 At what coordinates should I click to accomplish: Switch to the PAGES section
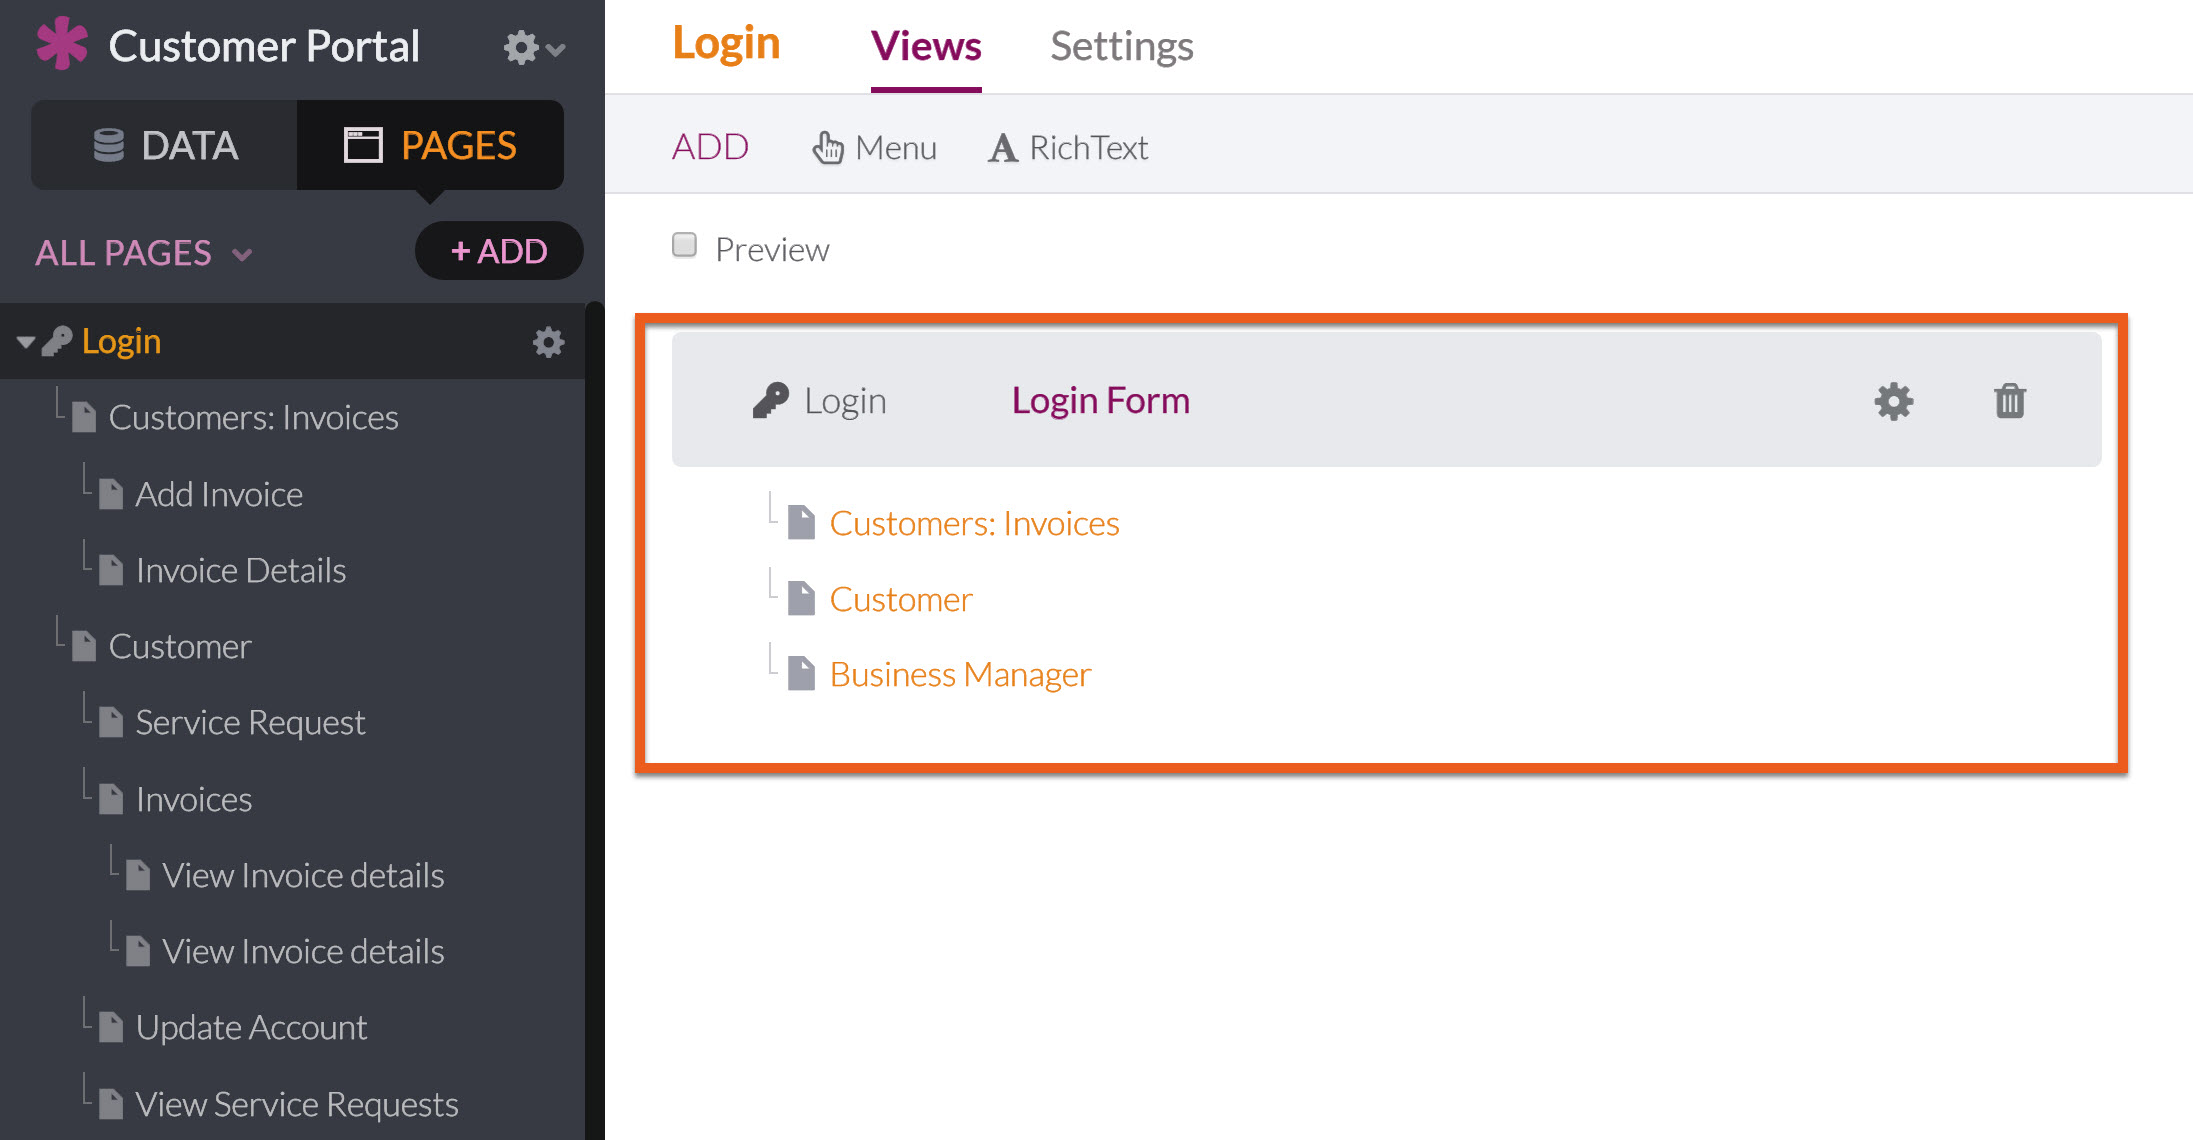[x=430, y=145]
